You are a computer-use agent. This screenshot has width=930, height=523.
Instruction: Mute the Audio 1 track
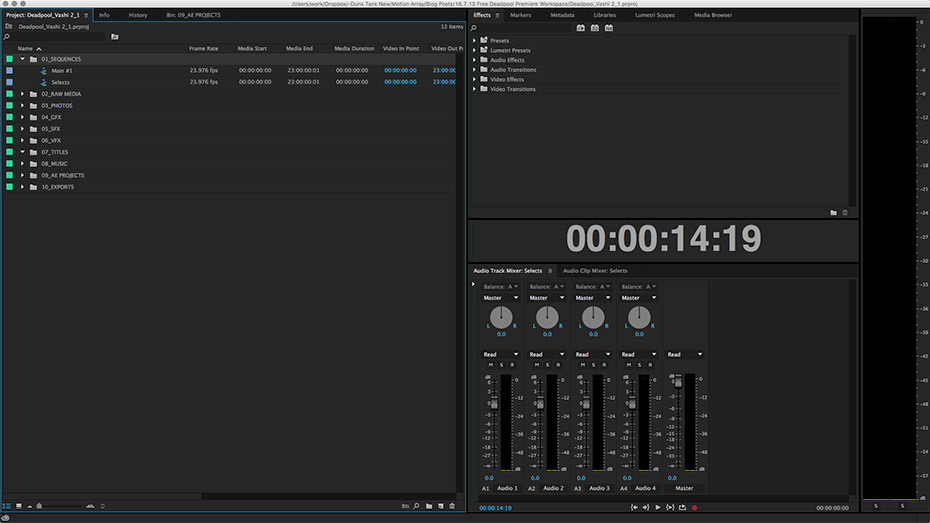point(490,365)
